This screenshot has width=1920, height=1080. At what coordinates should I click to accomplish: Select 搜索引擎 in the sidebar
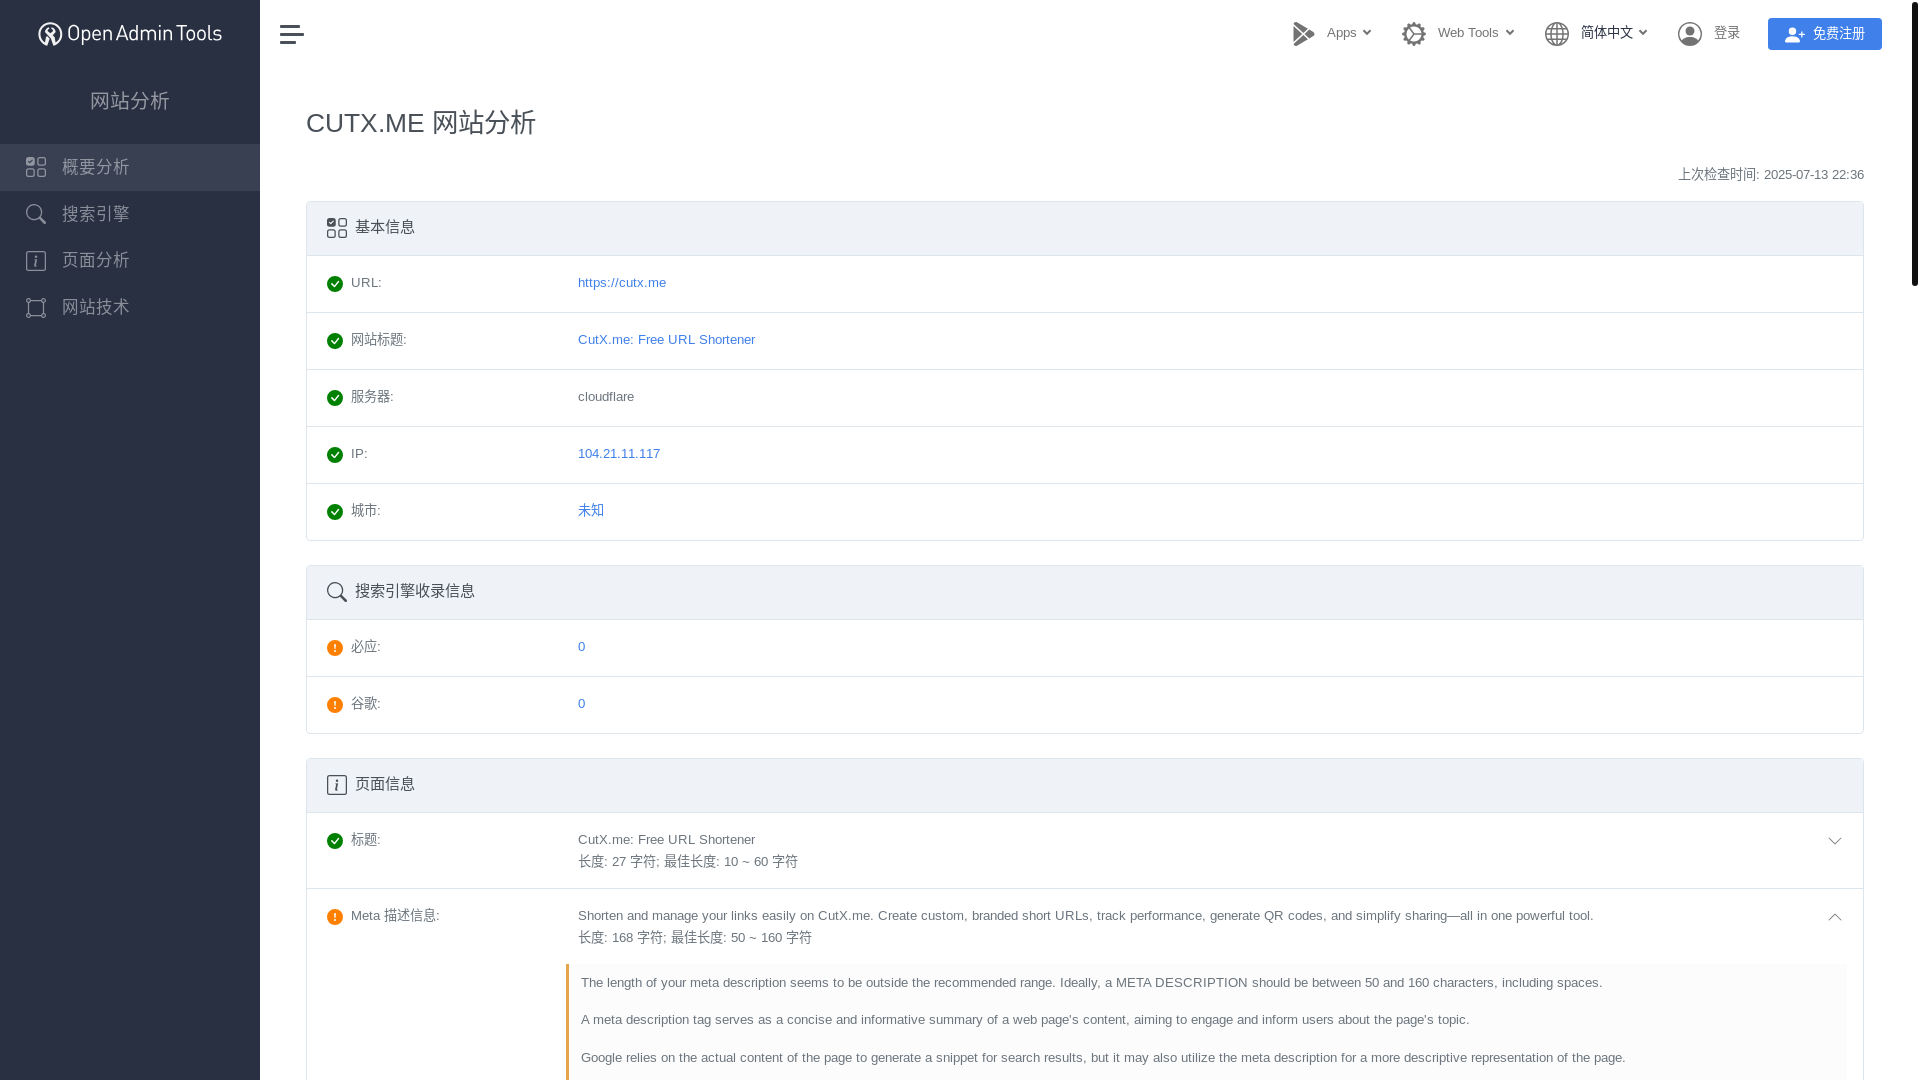tap(130, 214)
